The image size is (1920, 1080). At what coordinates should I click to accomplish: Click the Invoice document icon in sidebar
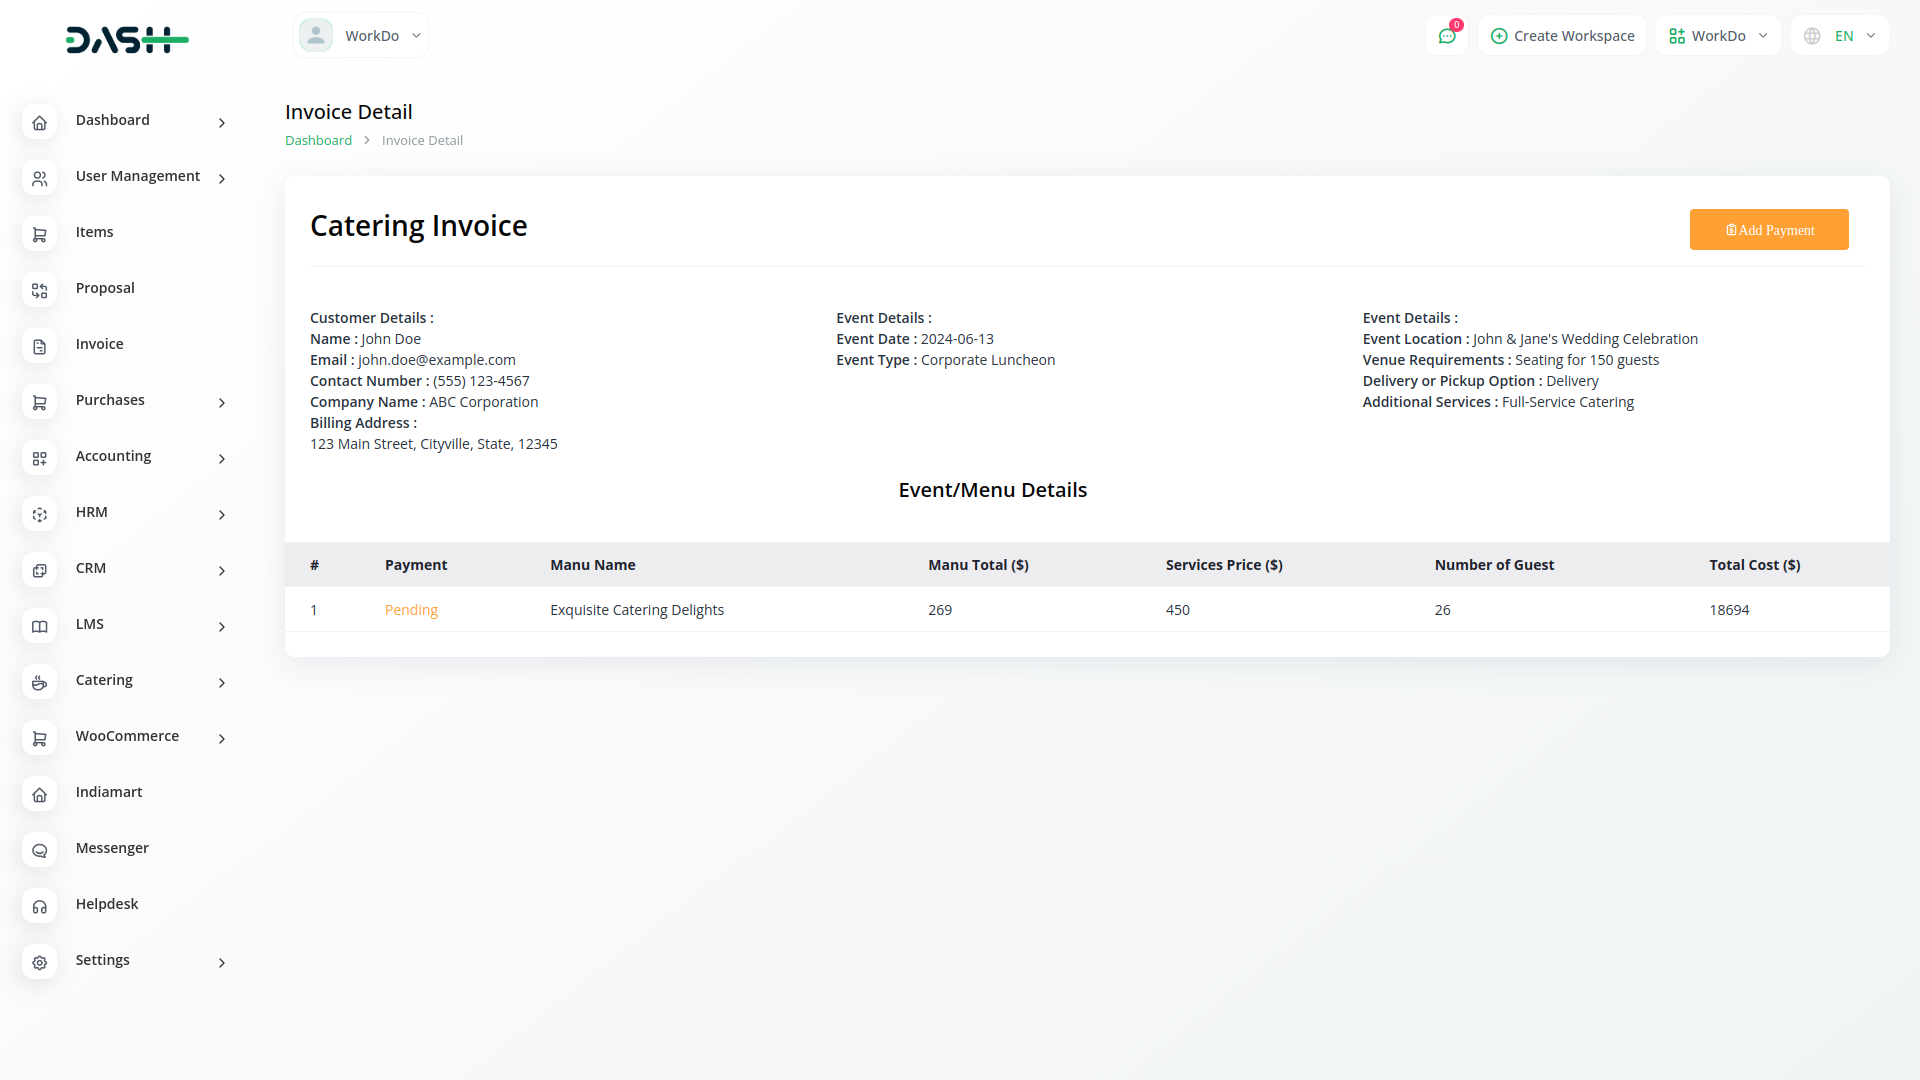(39, 347)
